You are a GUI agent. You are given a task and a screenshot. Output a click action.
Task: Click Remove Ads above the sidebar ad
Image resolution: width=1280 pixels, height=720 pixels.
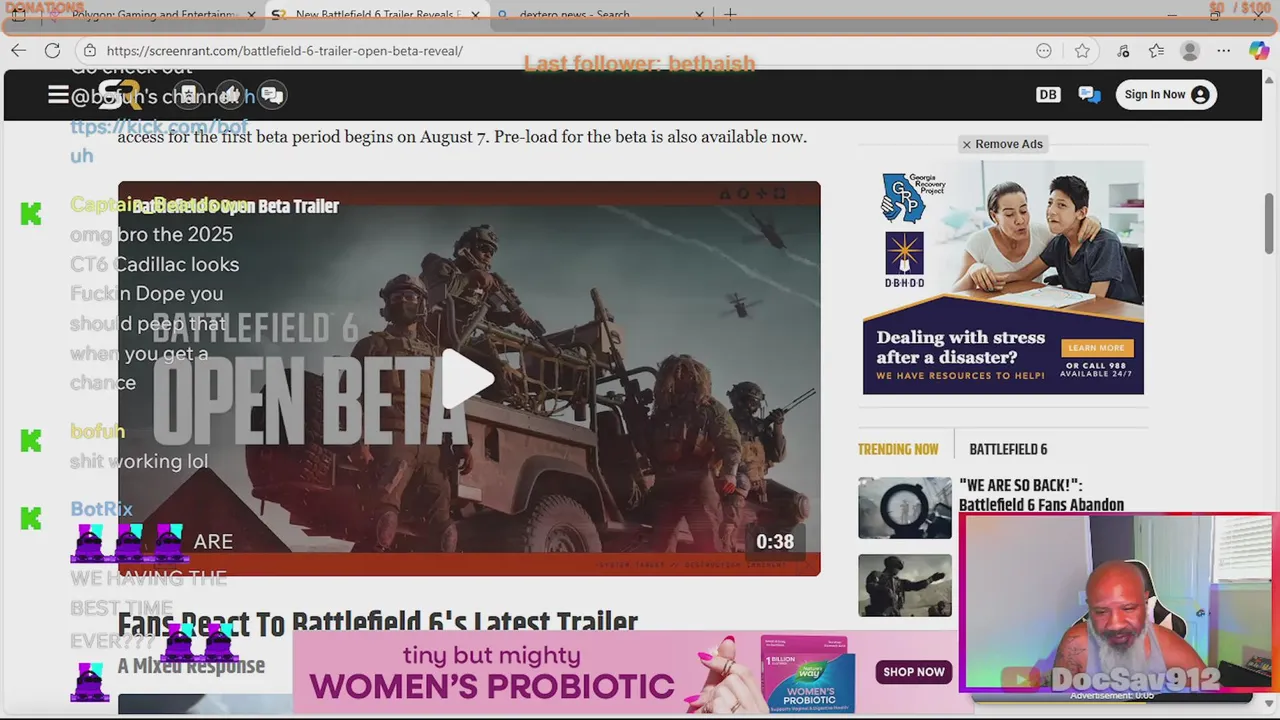tap(1002, 144)
